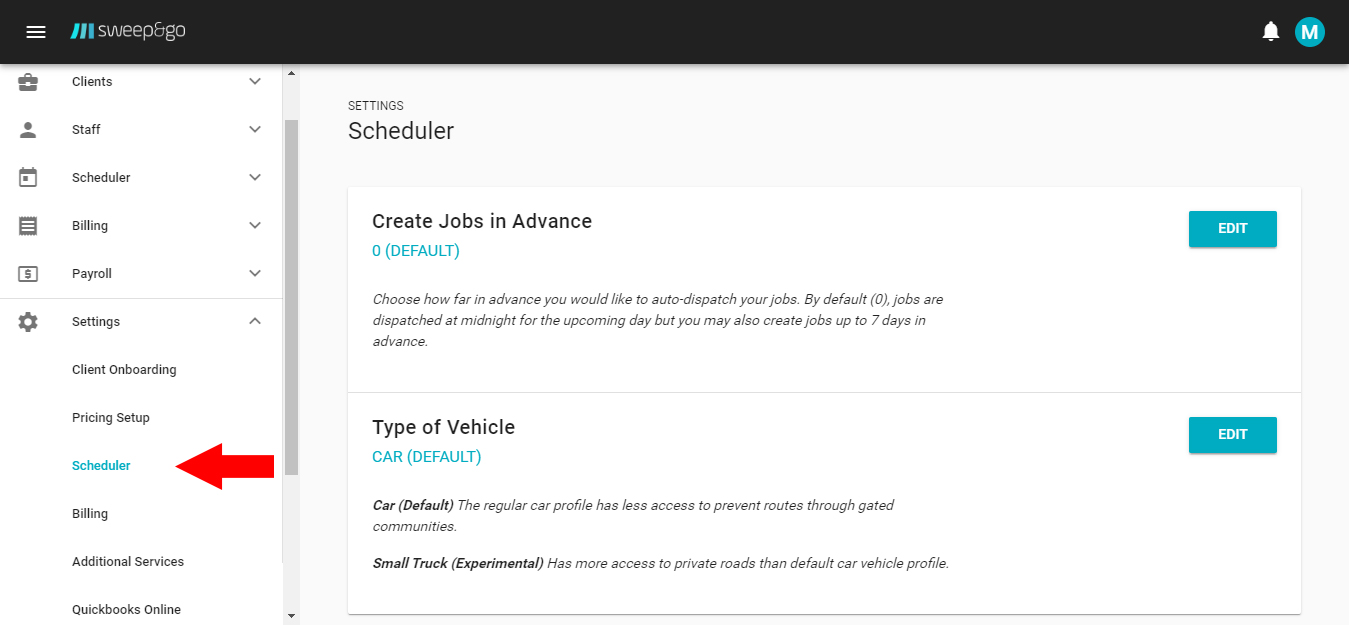The image size is (1349, 625).
Task: Open Quickbooks Online settings
Action: click(x=126, y=609)
